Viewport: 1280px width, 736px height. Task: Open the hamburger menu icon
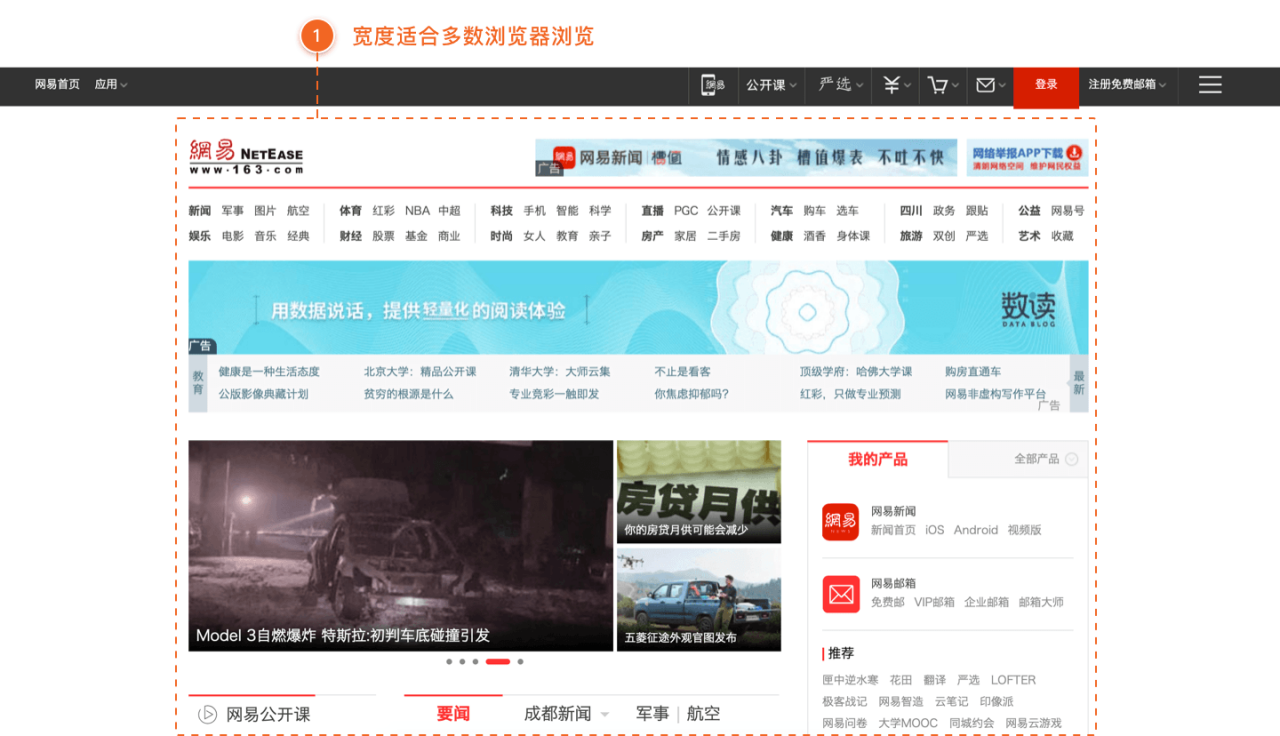click(1210, 86)
